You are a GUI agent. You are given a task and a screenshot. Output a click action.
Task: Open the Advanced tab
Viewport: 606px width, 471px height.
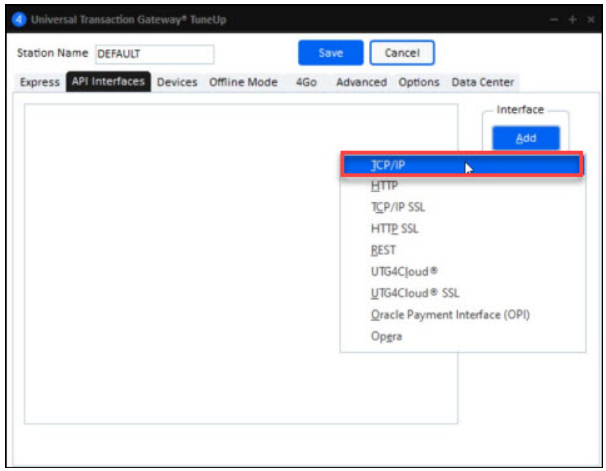tap(361, 82)
